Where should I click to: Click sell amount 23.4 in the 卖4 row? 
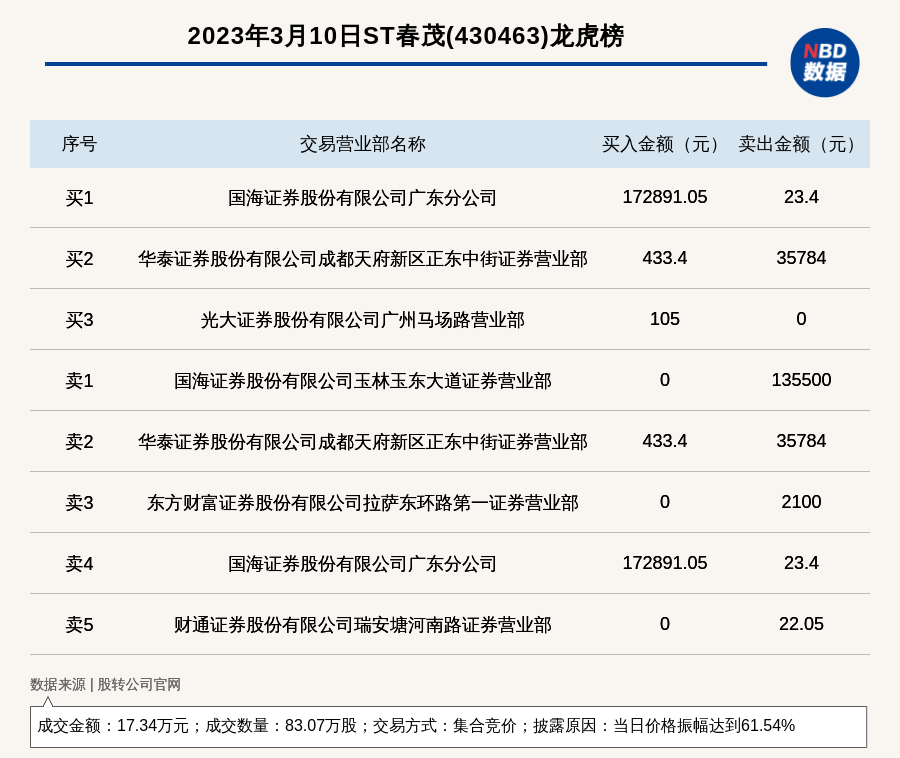click(x=801, y=563)
